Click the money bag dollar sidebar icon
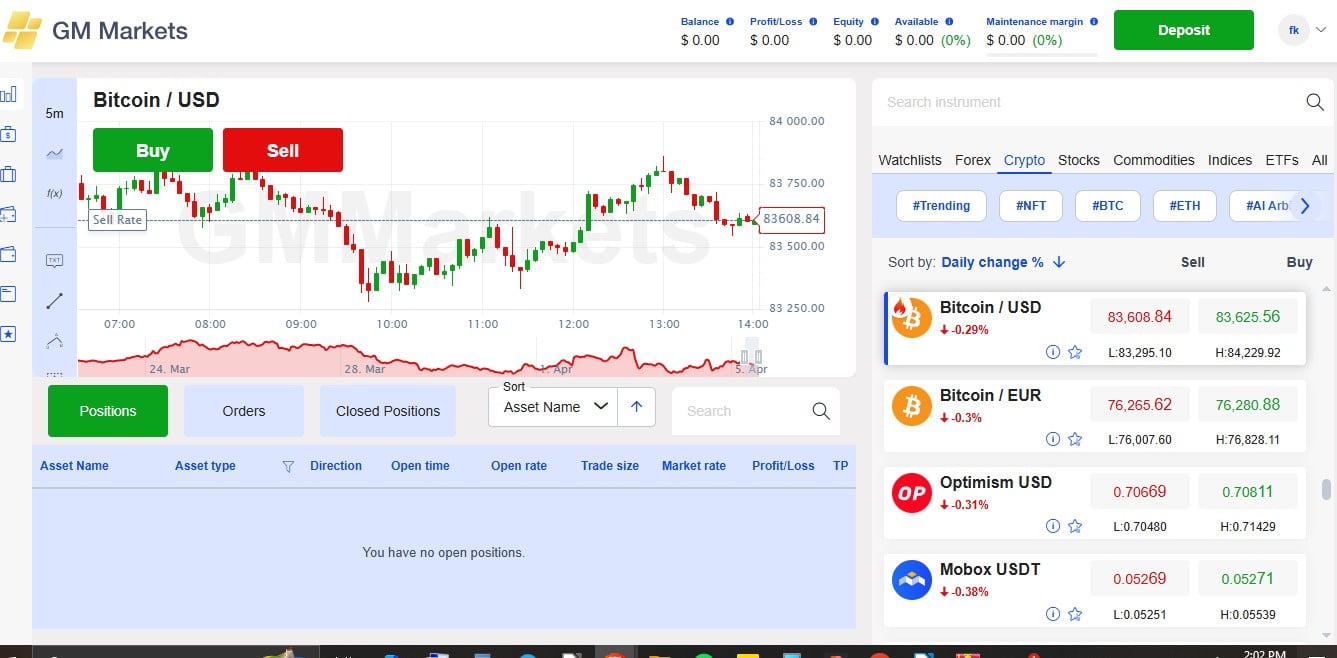 (x=8, y=134)
